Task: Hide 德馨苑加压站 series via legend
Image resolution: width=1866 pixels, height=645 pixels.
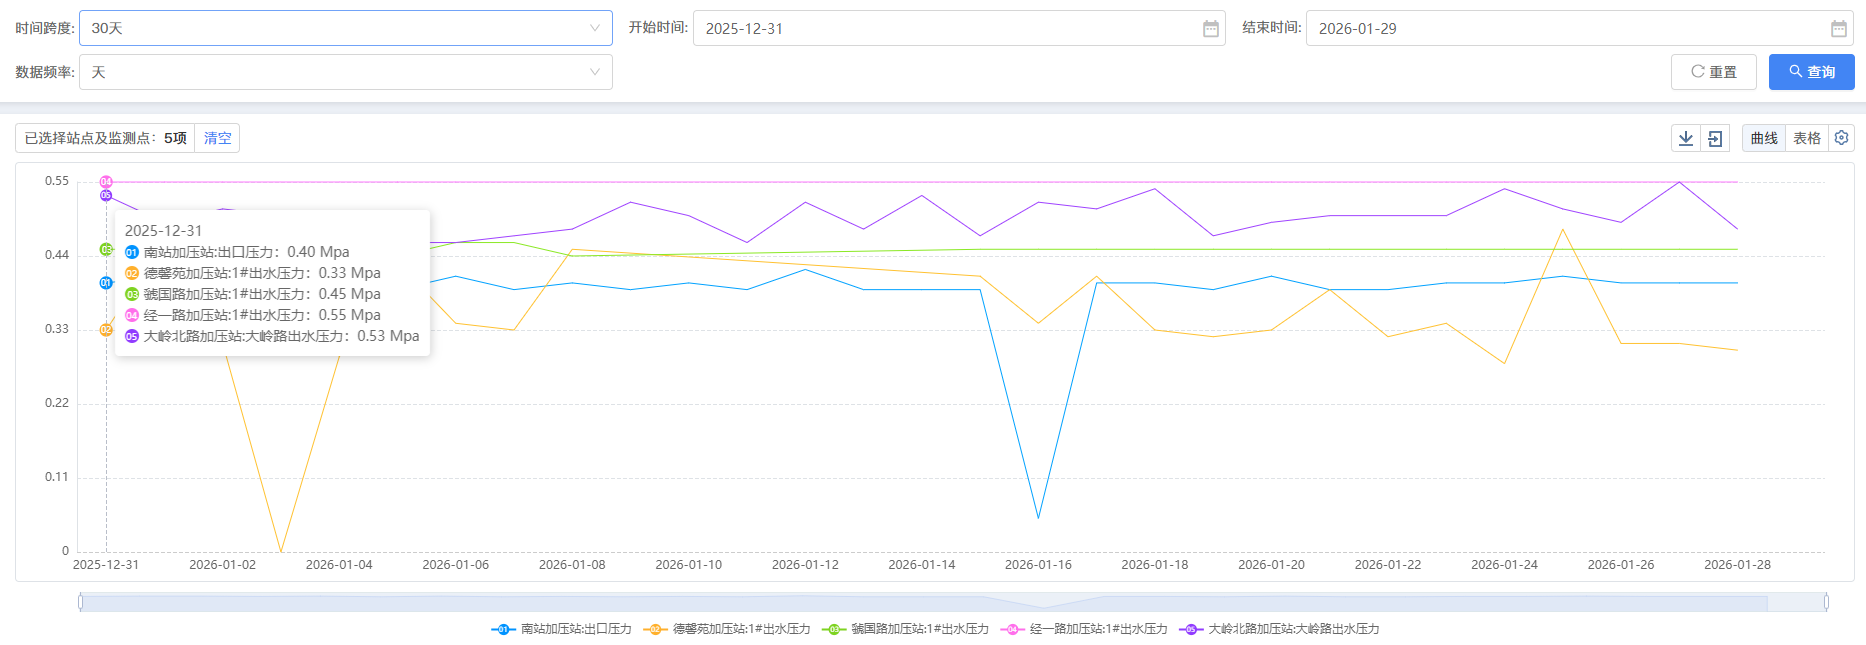Action: point(727,629)
